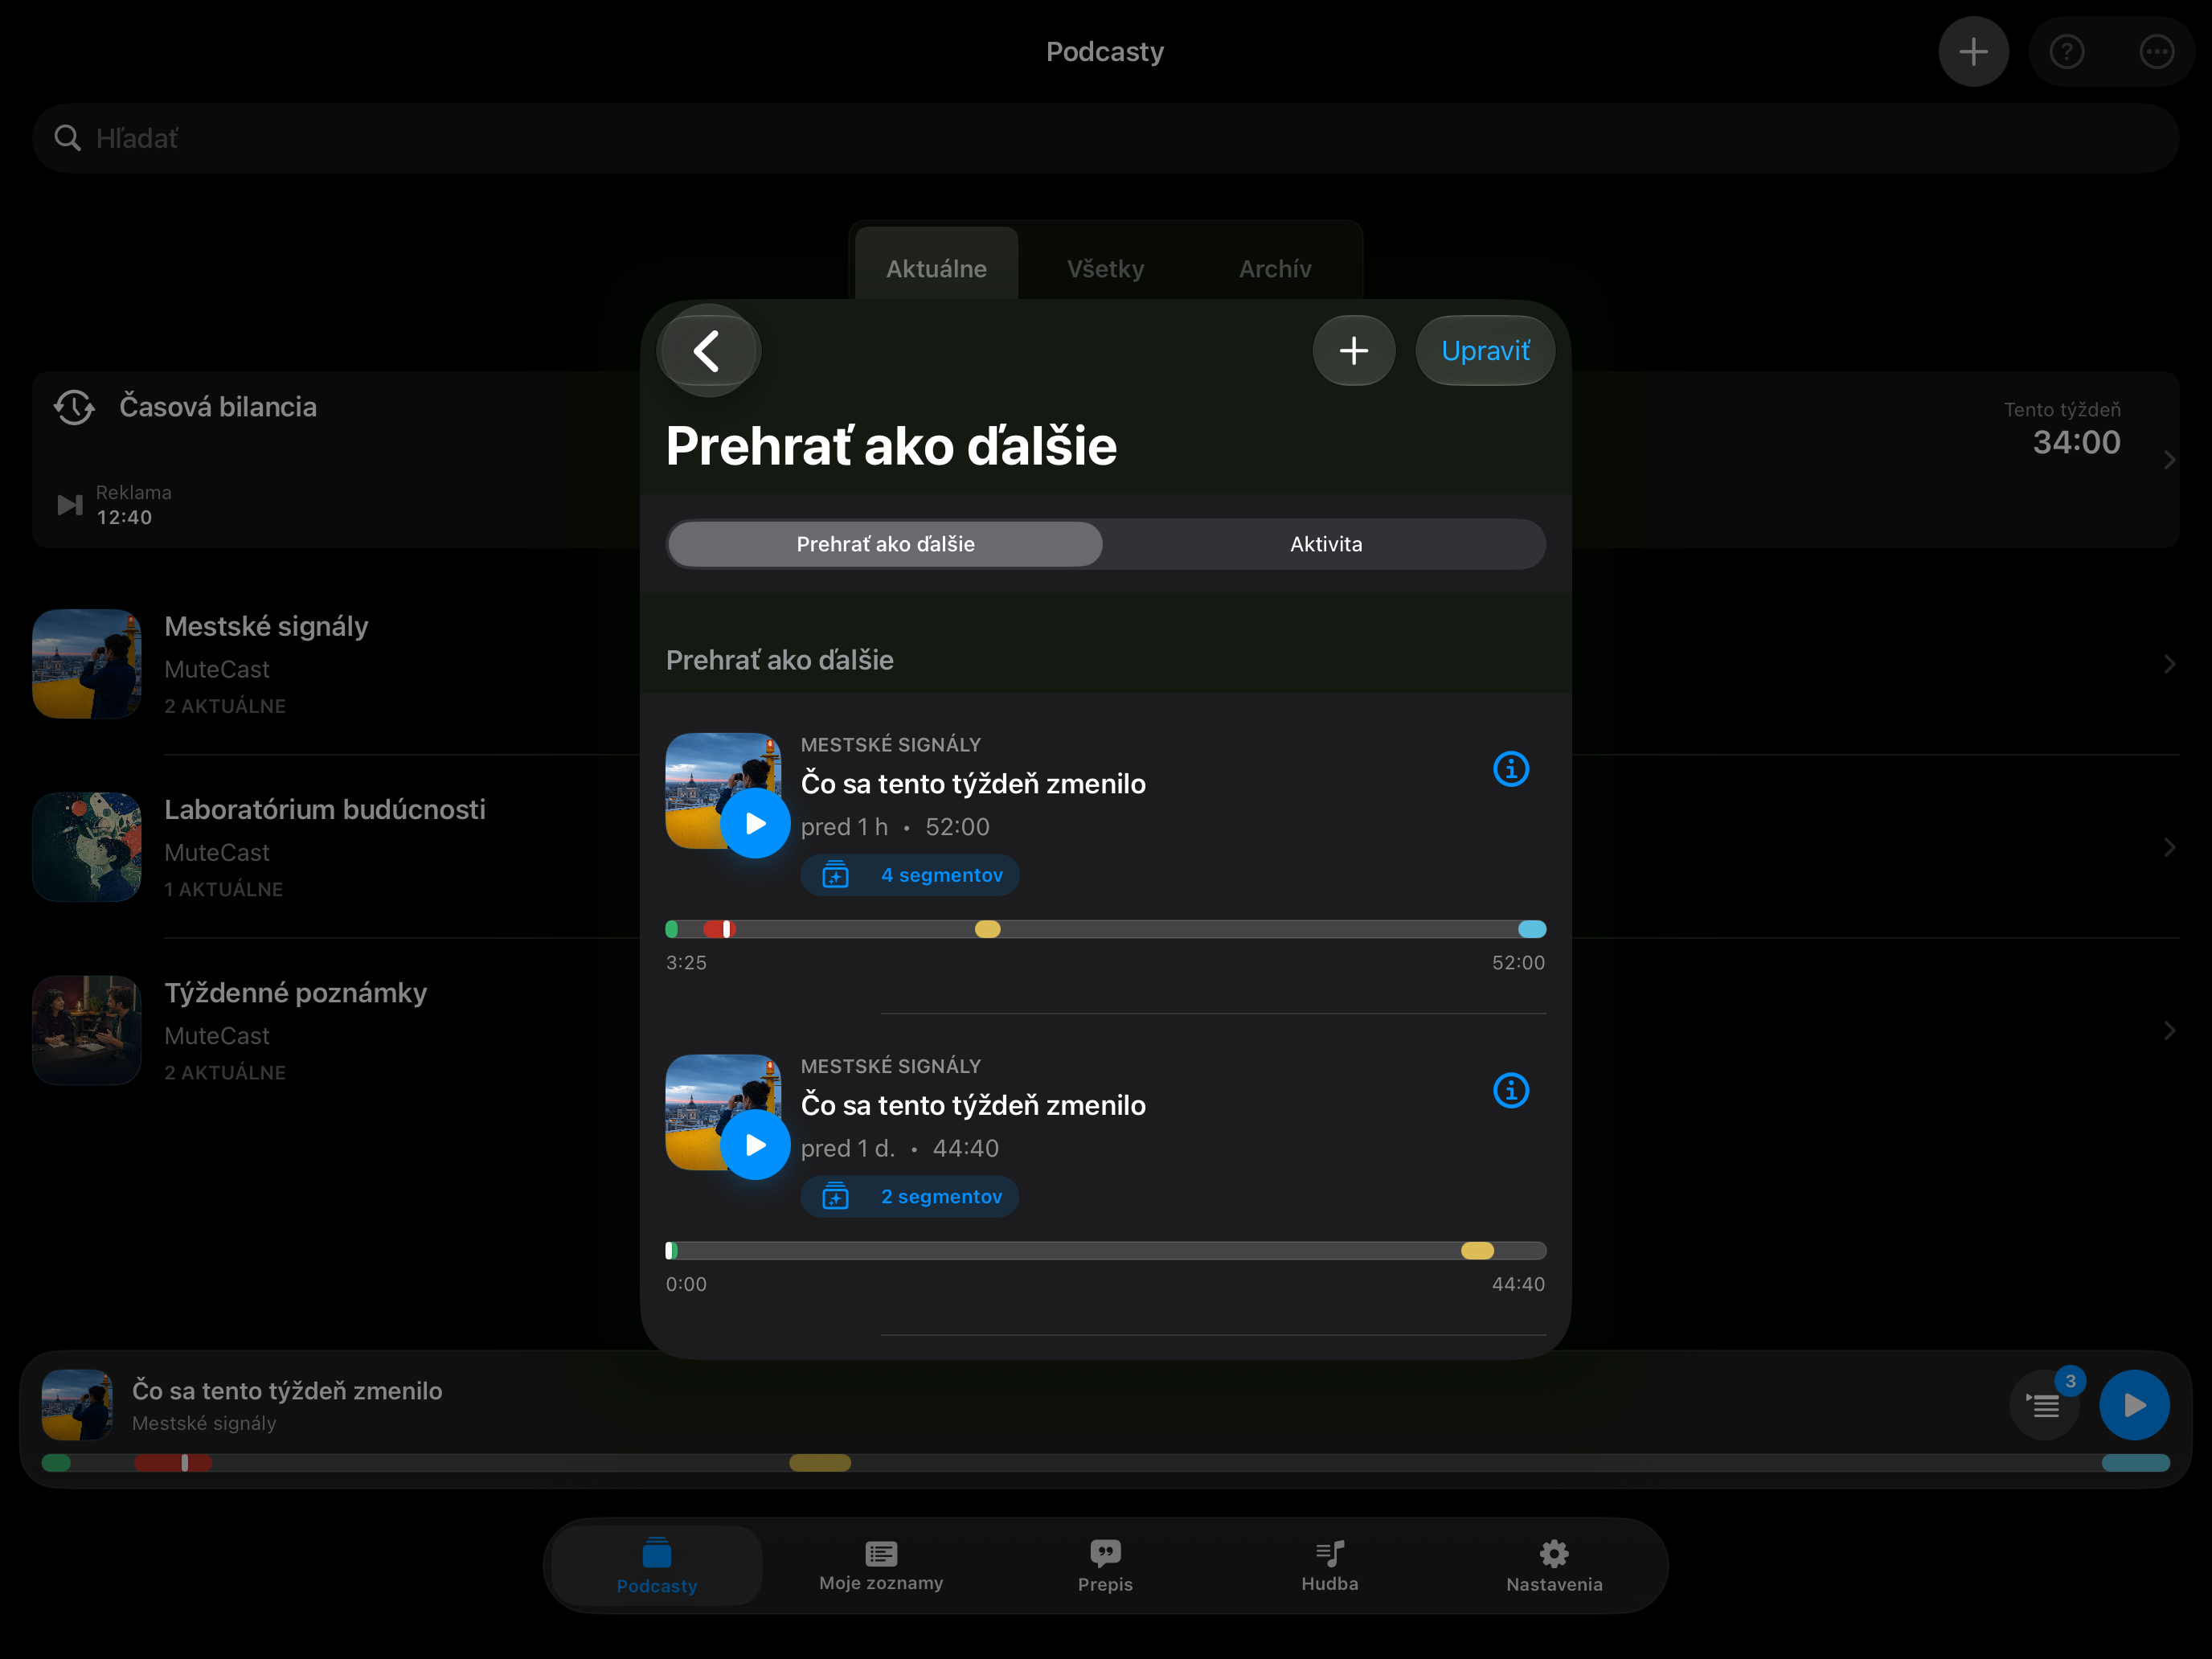Open the Podcasty bottom tab

click(657, 1567)
